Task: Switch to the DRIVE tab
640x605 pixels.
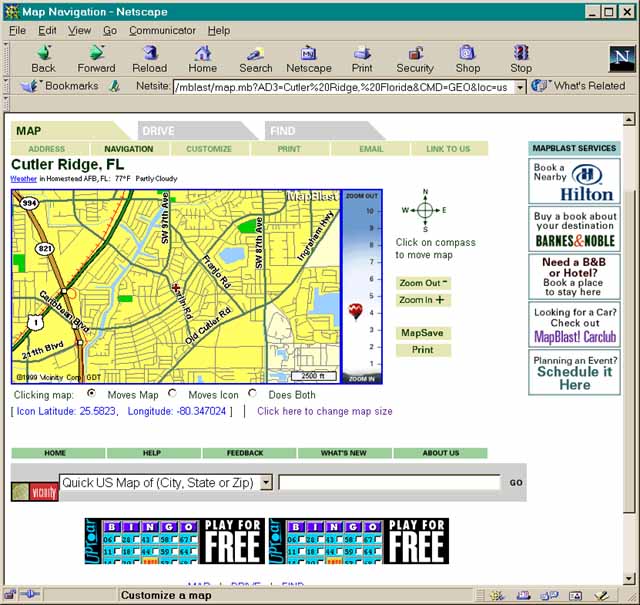Action: pyautogui.click(x=196, y=131)
